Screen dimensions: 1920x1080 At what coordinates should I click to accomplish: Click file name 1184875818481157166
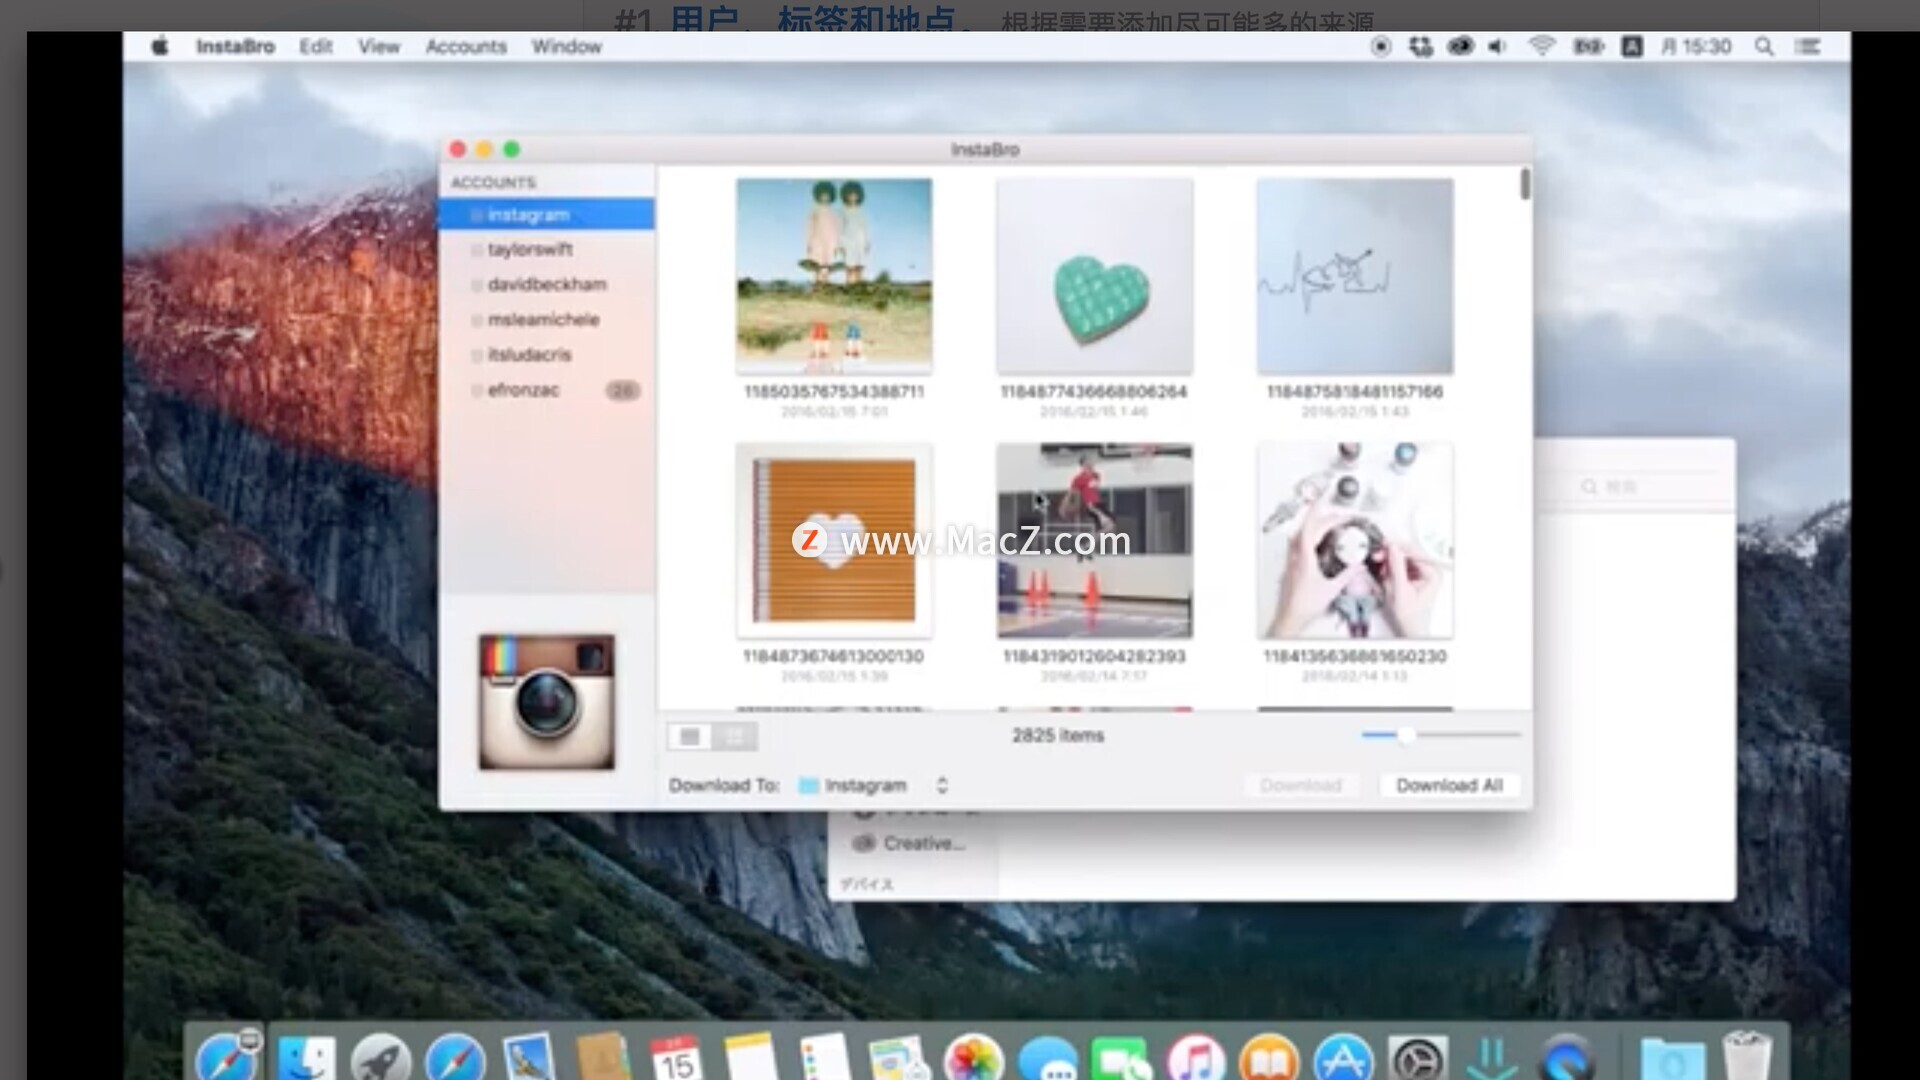pyautogui.click(x=1355, y=391)
